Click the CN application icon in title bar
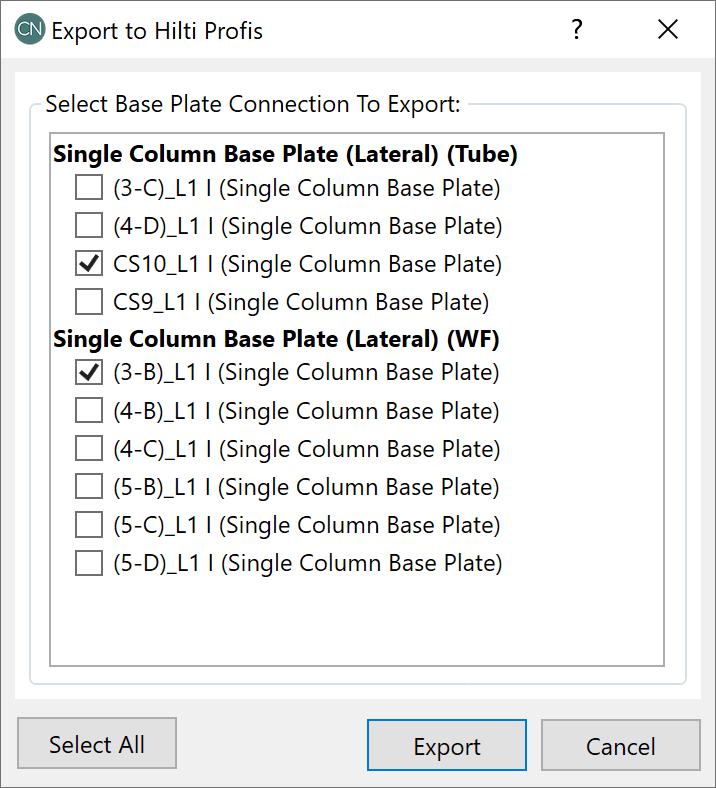Image resolution: width=716 pixels, height=788 pixels. pos(29,30)
